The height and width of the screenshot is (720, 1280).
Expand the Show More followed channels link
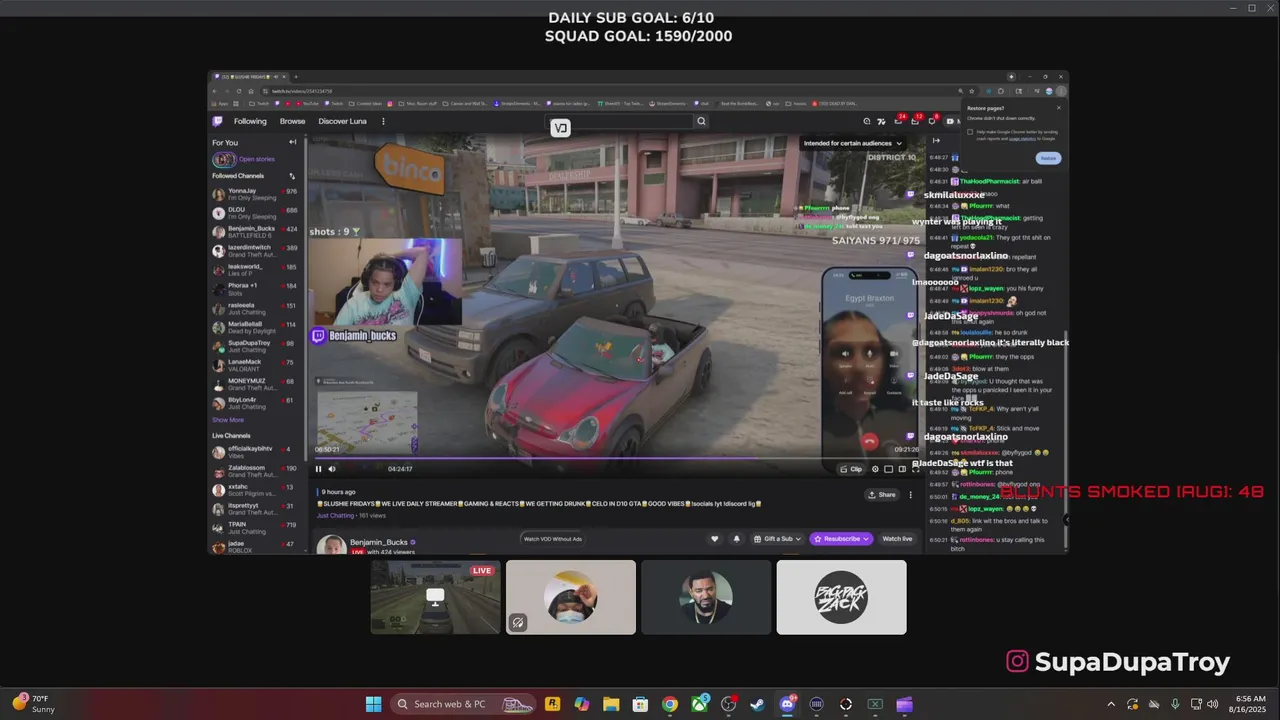click(227, 420)
